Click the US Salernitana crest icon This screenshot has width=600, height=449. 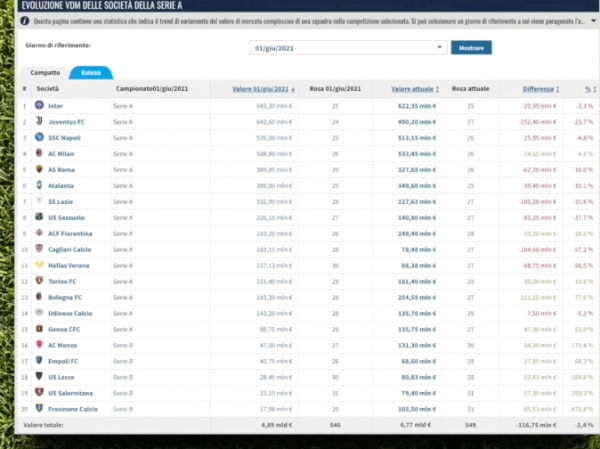(x=39, y=392)
